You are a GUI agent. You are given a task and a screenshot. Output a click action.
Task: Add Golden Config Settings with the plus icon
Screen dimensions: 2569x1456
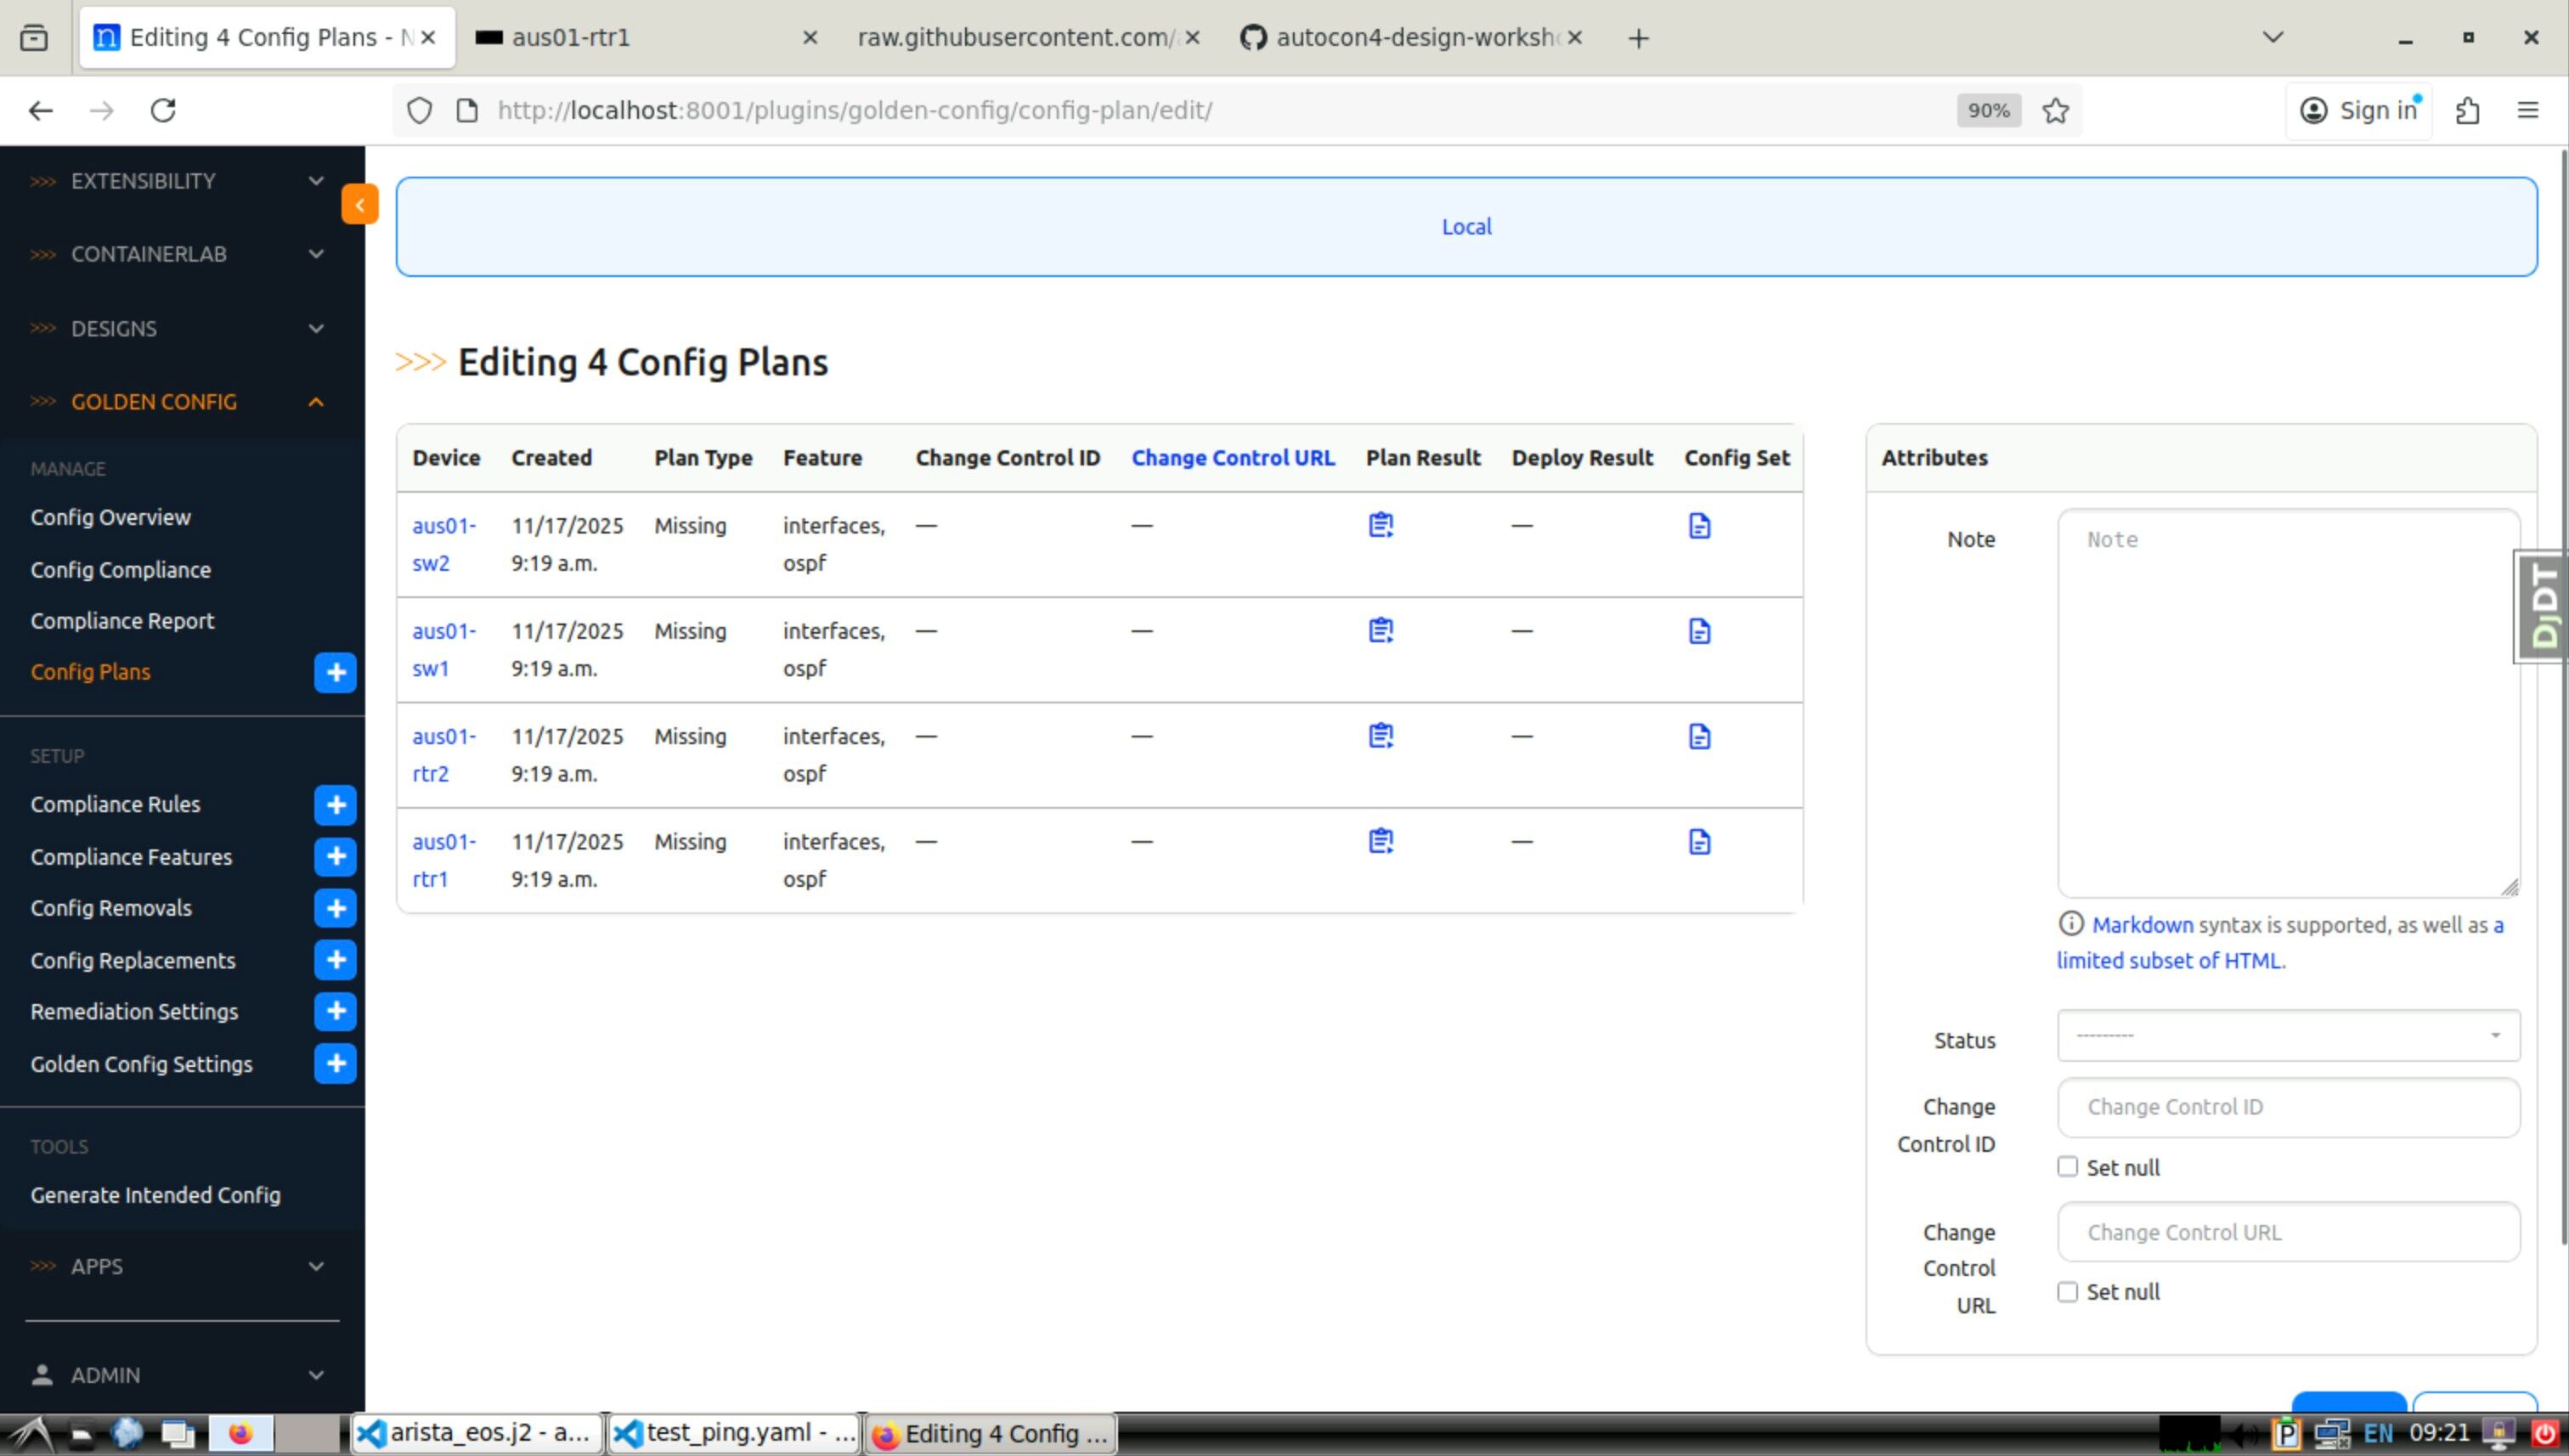(335, 1063)
